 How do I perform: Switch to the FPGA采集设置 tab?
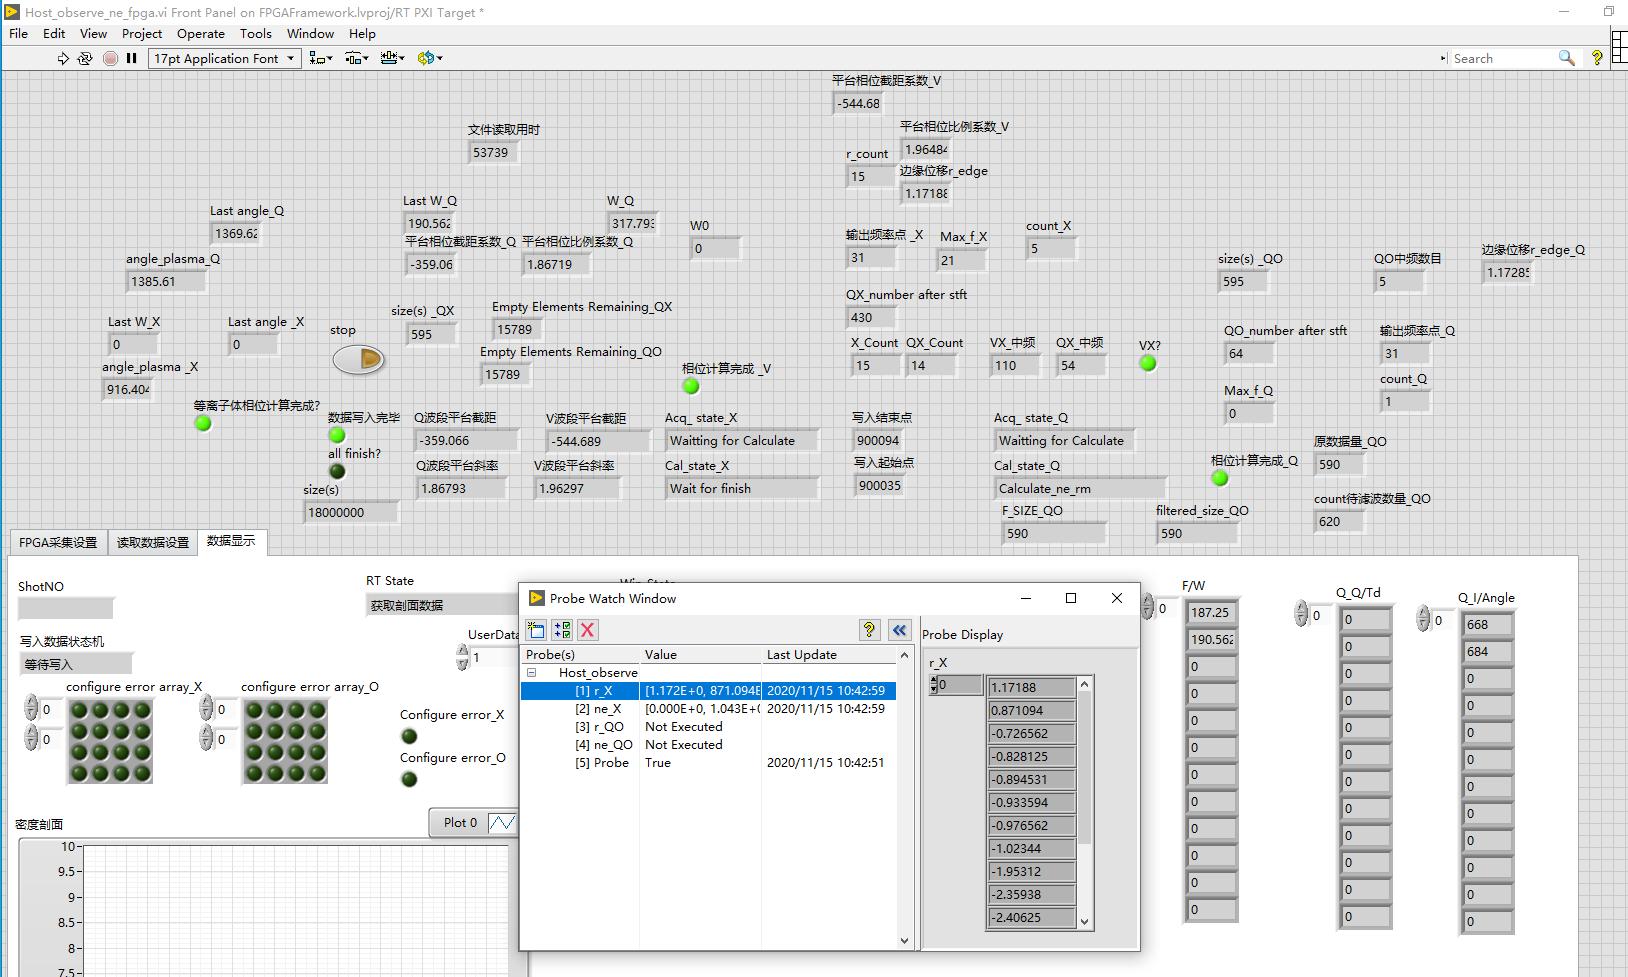[58, 543]
